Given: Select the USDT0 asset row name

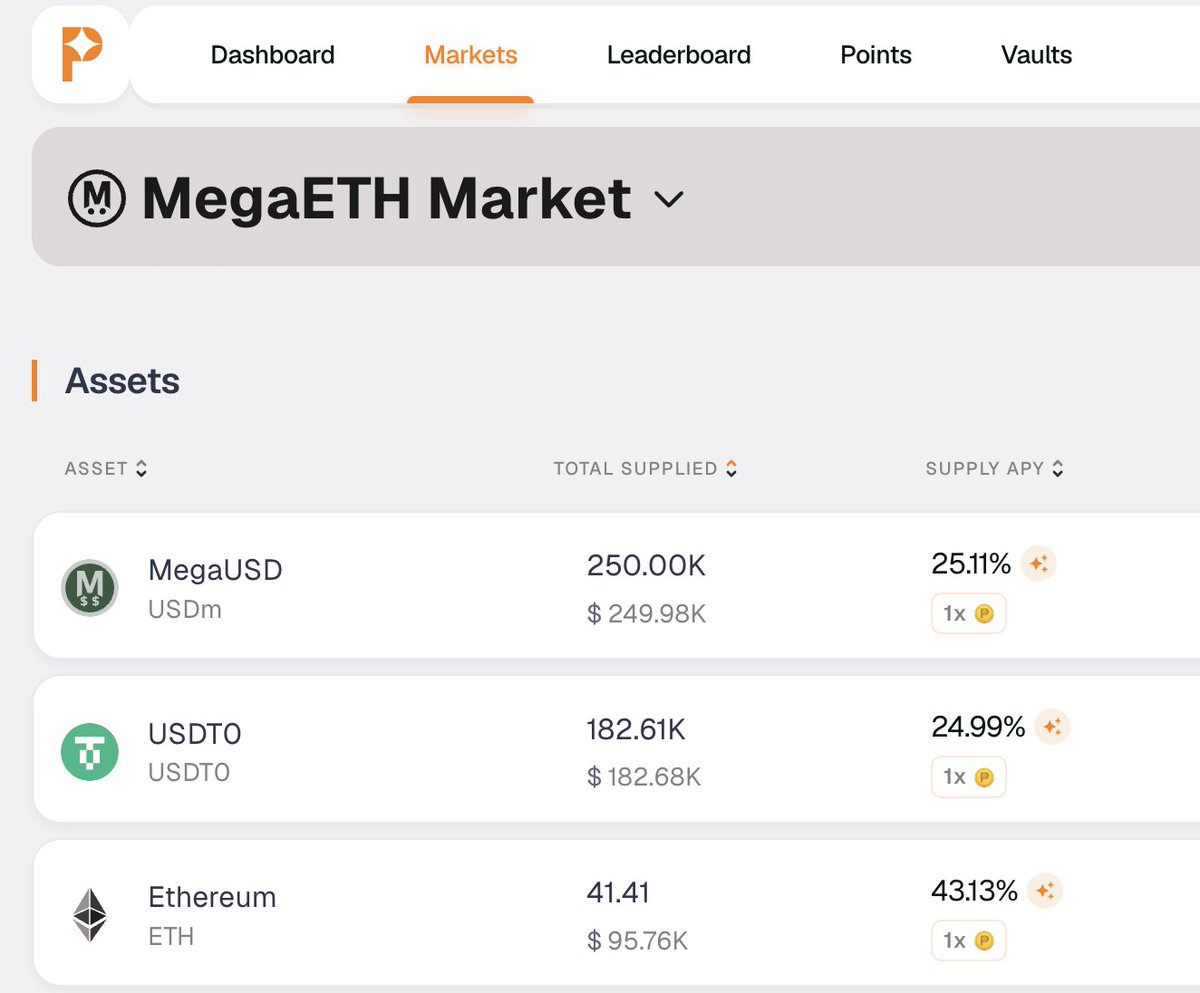Looking at the screenshot, I should click(195, 735).
